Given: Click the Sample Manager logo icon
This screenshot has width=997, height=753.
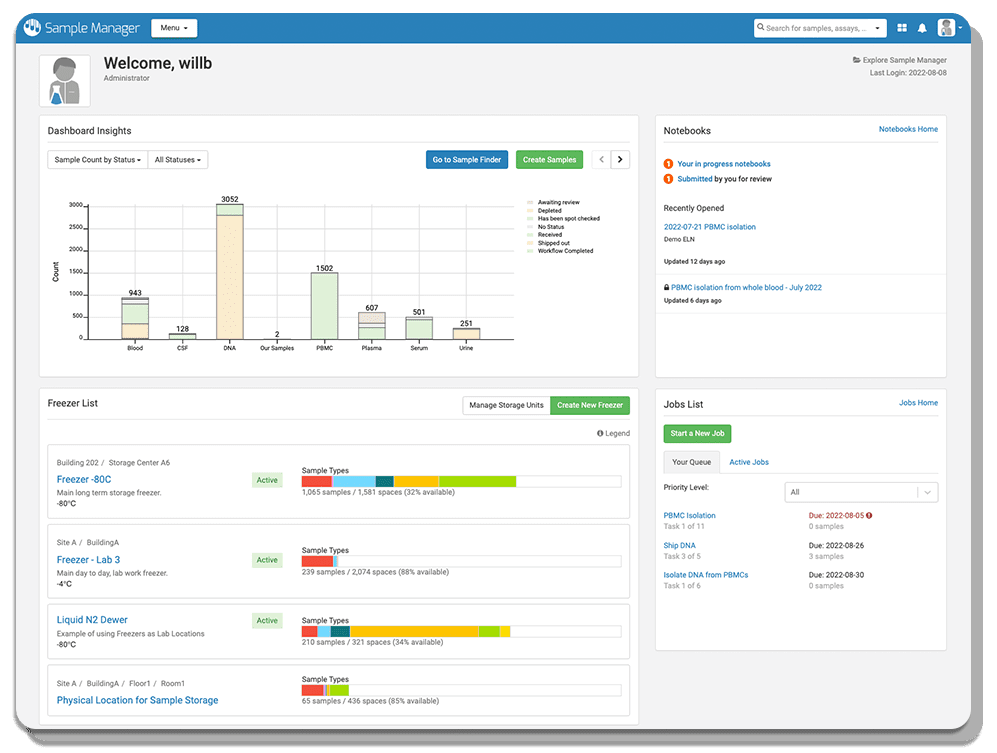Looking at the screenshot, I should (33, 28).
